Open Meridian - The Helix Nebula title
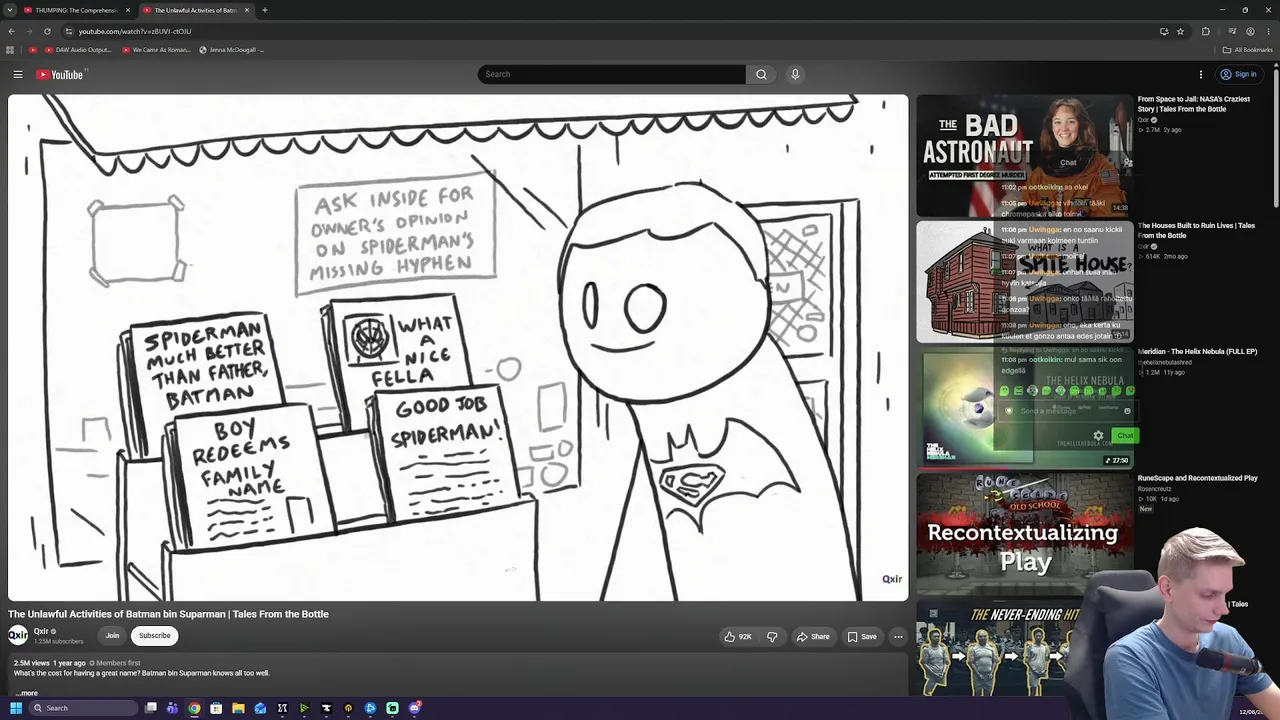The width and height of the screenshot is (1280, 720). point(1197,351)
